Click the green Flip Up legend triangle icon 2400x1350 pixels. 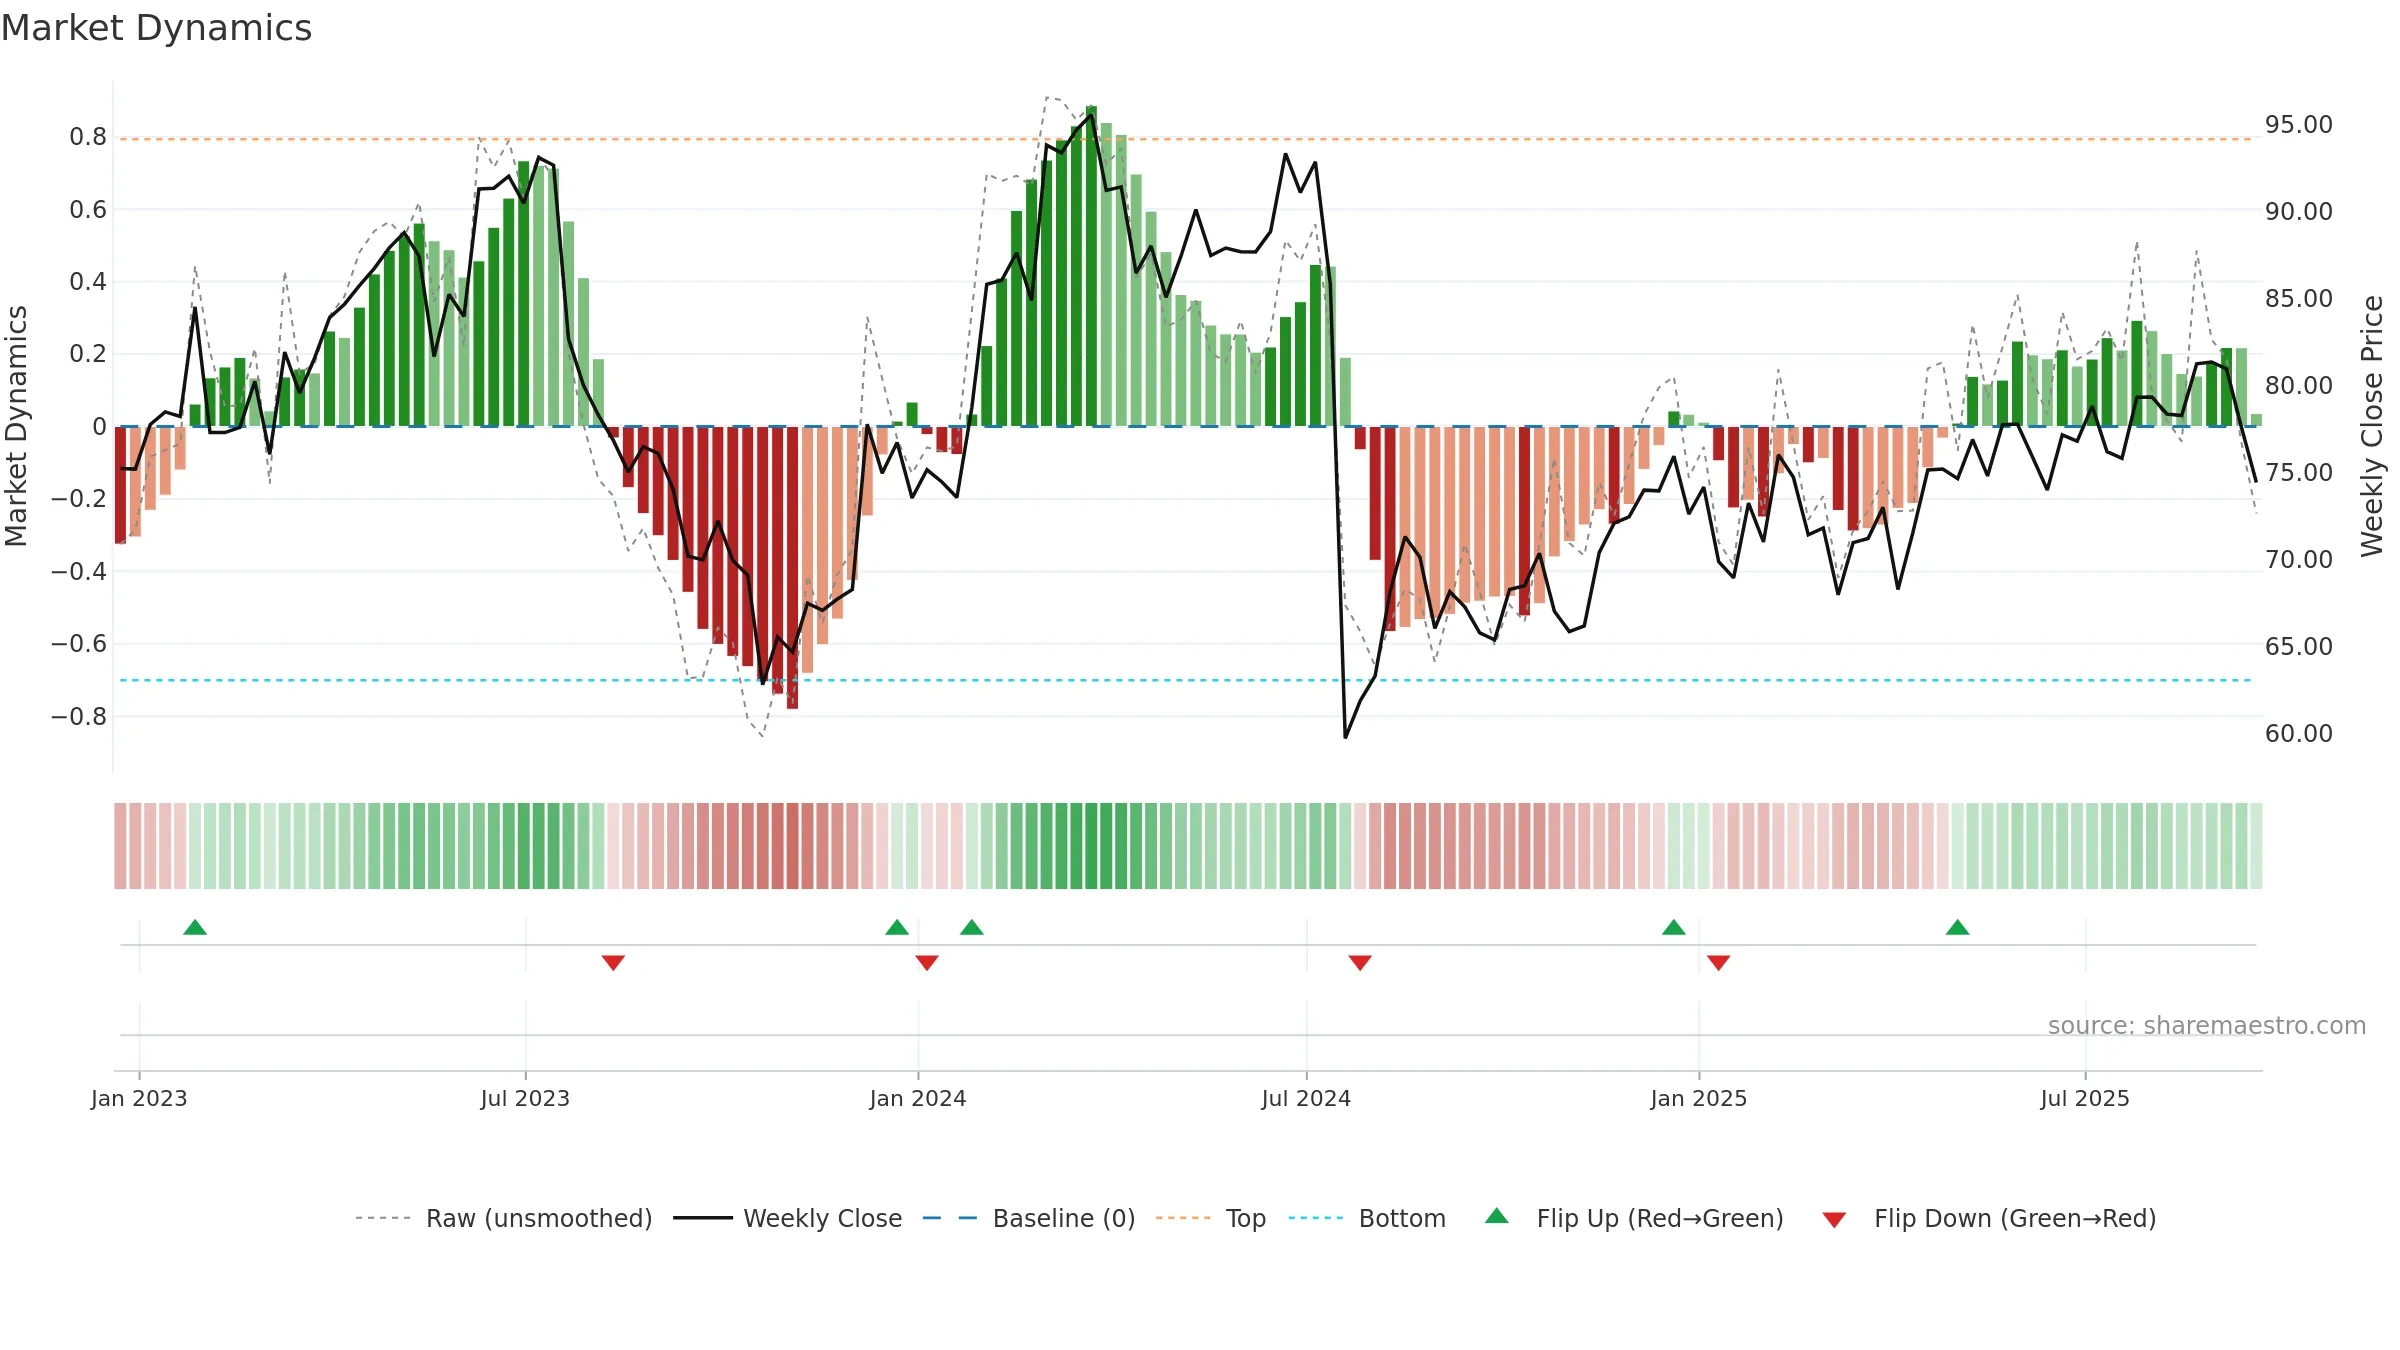pyautogui.click(x=1497, y=1216)
